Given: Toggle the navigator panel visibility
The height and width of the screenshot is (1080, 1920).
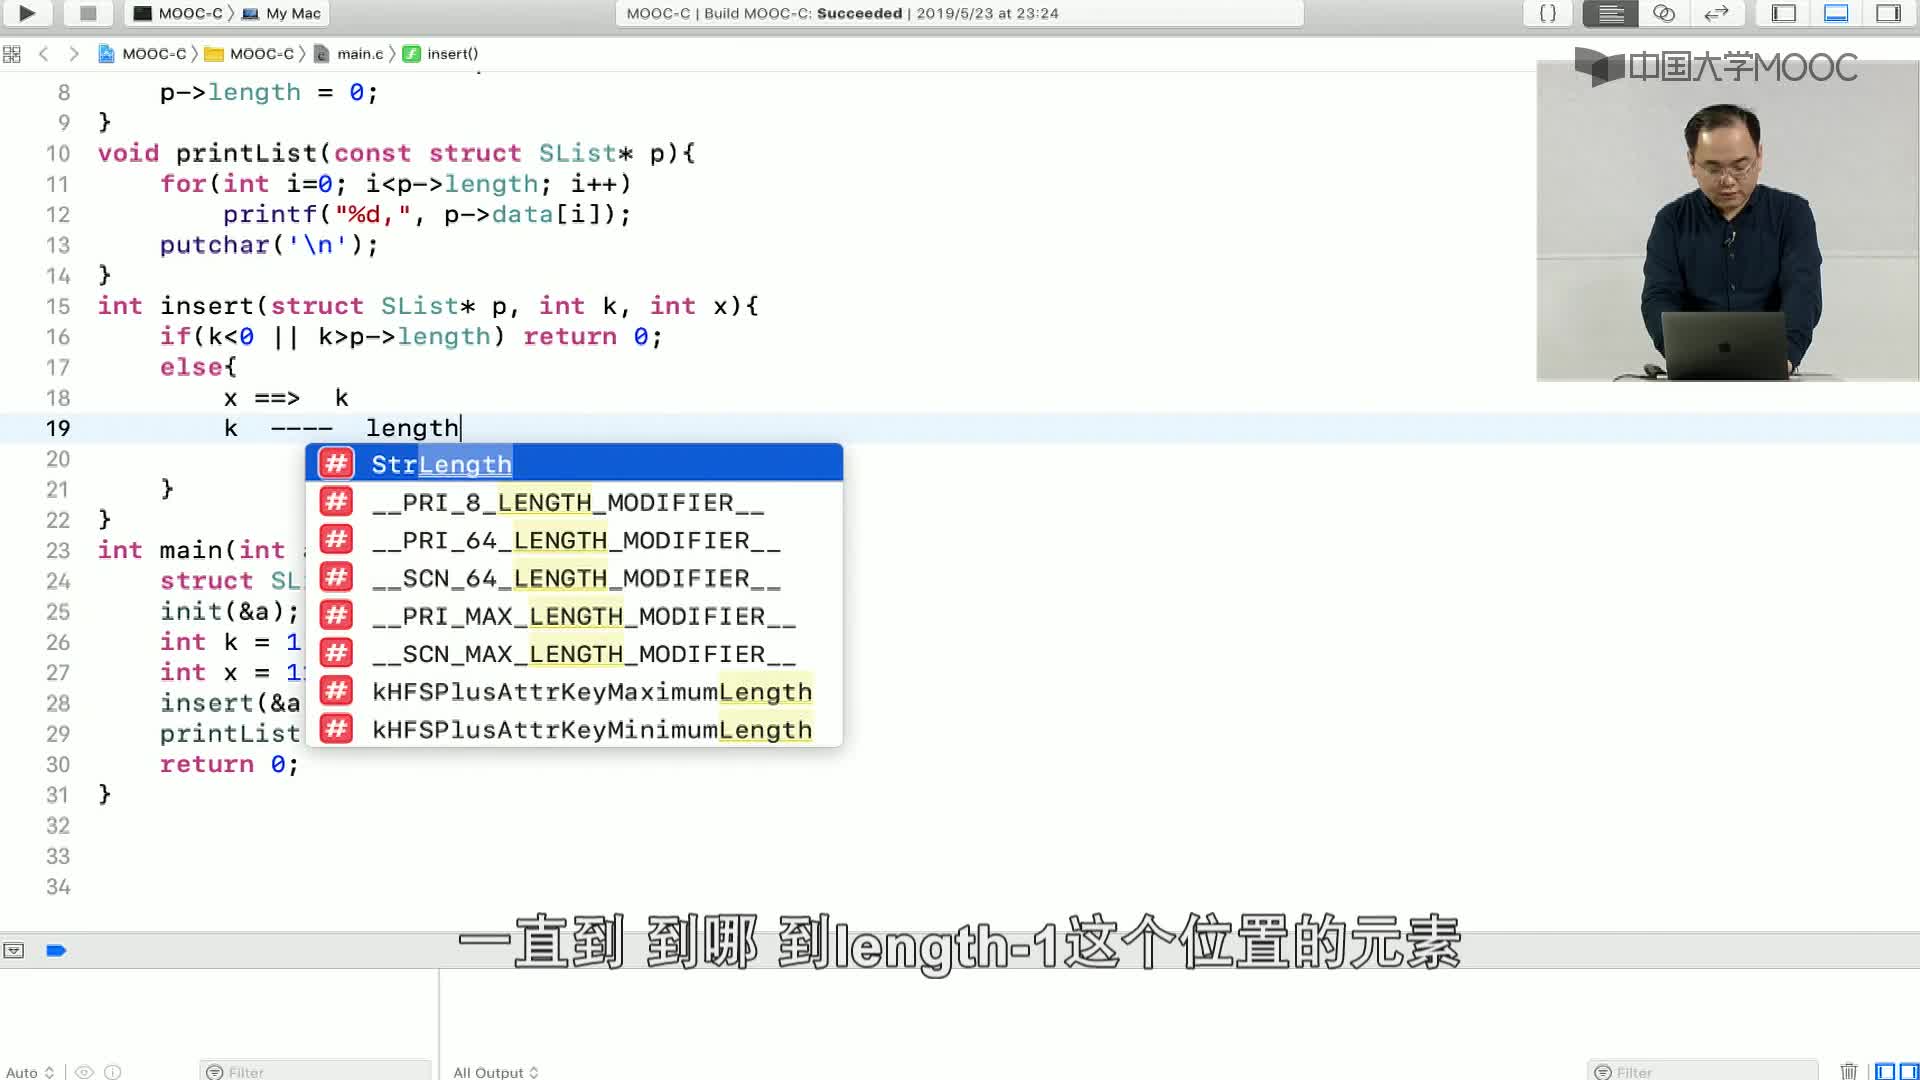Looking at the screenshot, I should (x=1784, y=13).
